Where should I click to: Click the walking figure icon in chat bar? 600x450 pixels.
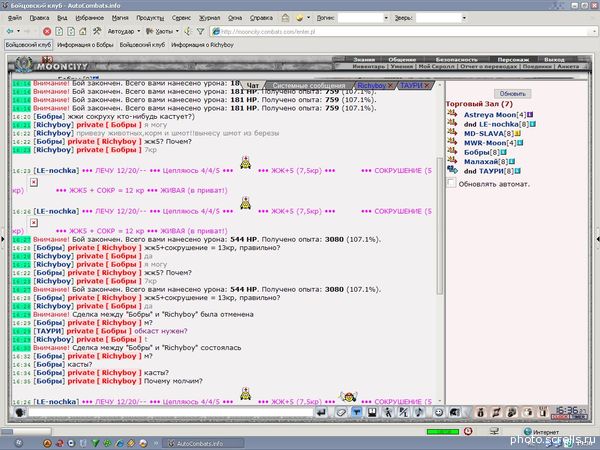[x=388, y=412]
